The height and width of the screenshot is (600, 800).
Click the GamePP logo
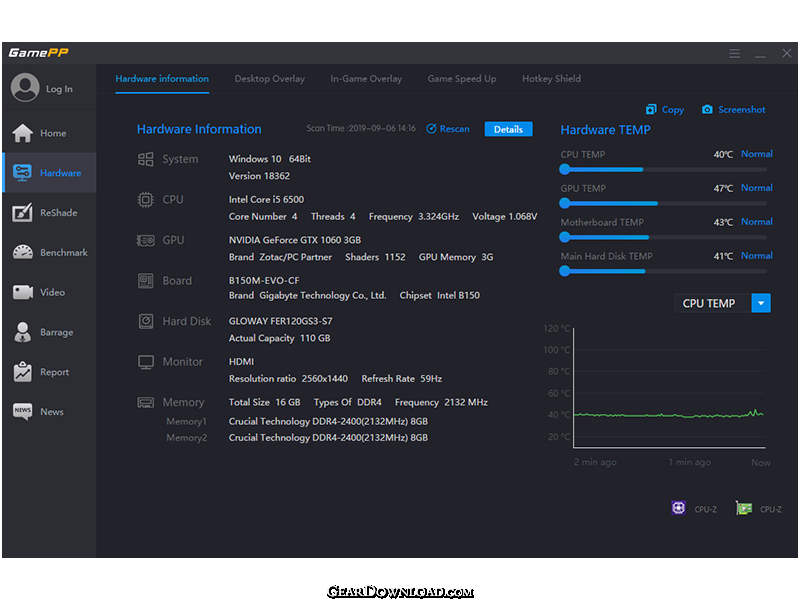[x=38, y=53]
